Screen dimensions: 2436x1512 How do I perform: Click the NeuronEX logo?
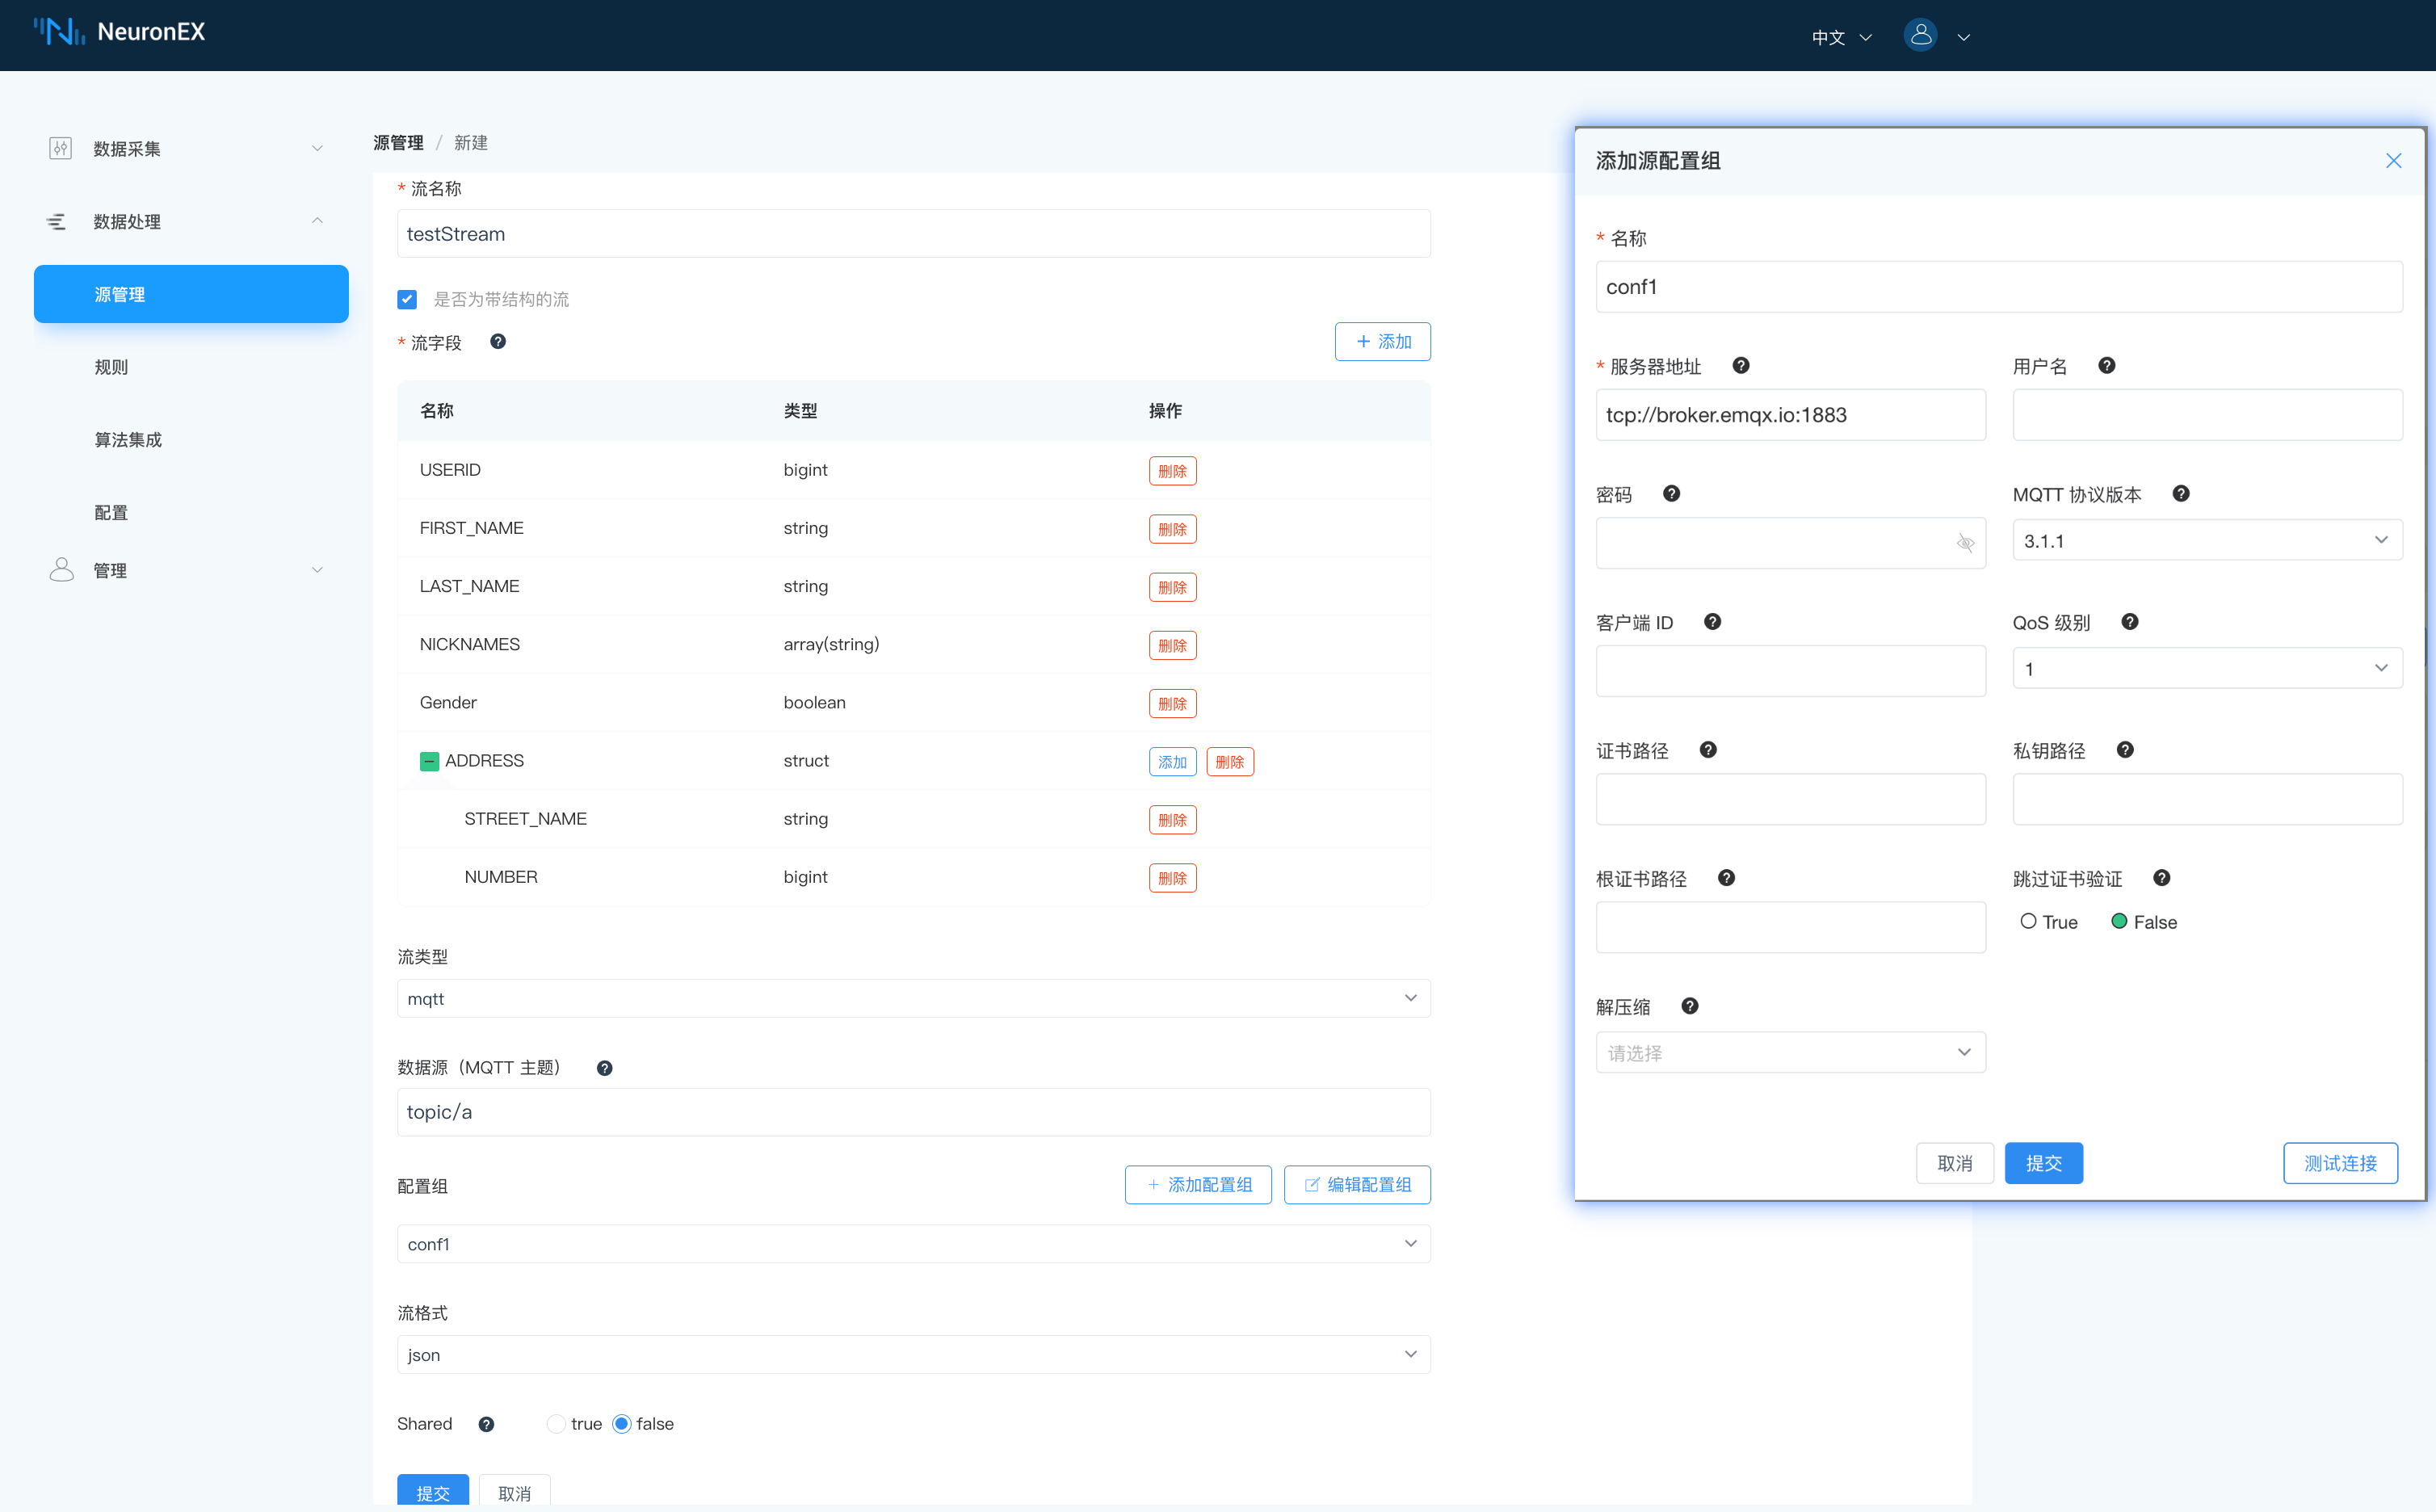pos(119,32)
